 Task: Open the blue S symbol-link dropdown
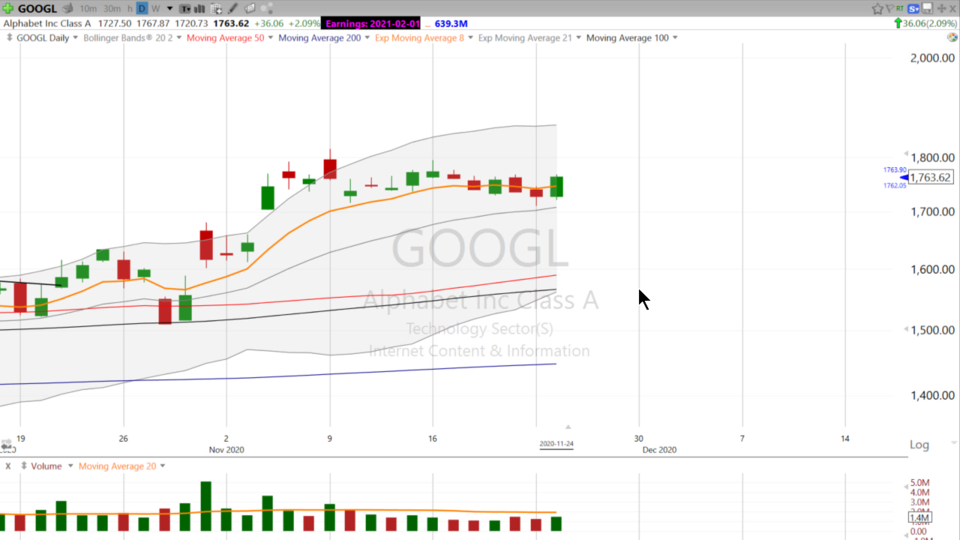pos(913,9)
